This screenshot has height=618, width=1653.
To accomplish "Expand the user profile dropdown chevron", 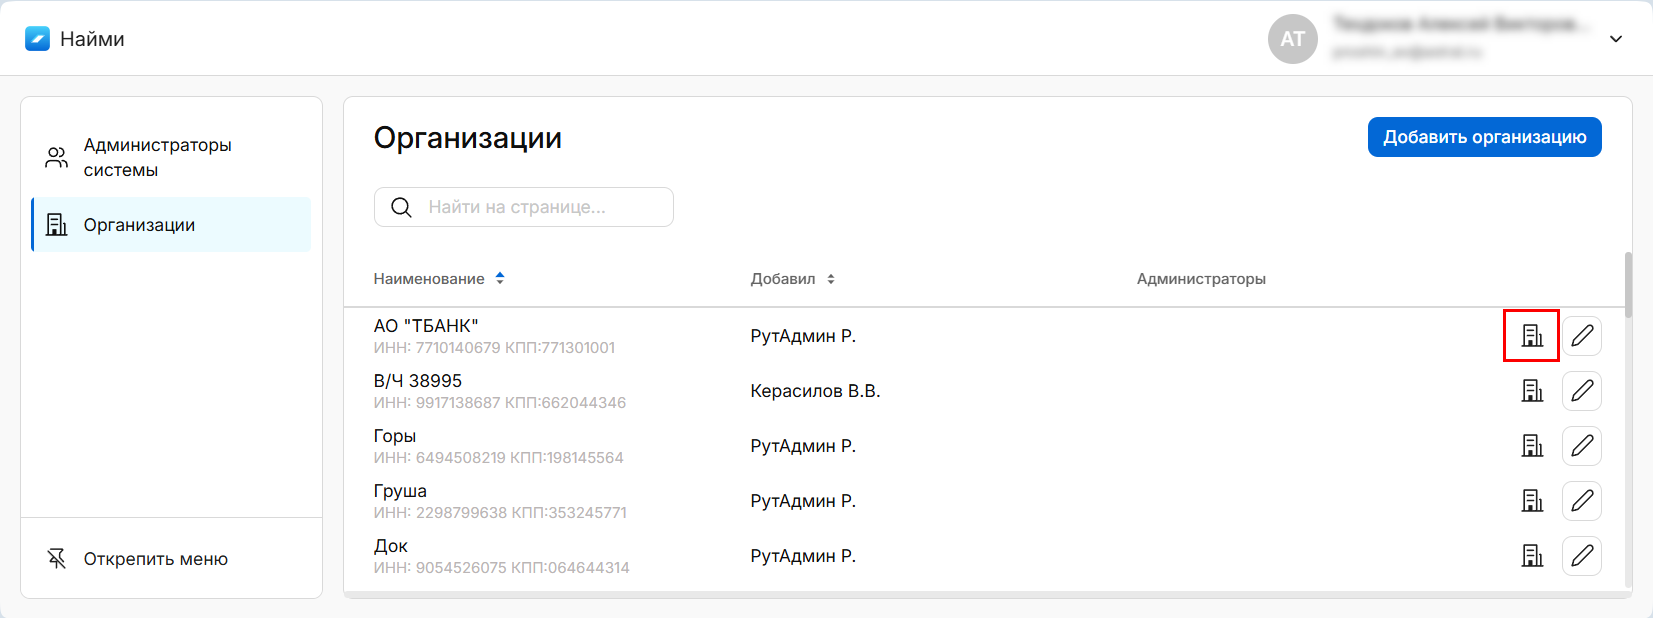I will point(1615,39).
